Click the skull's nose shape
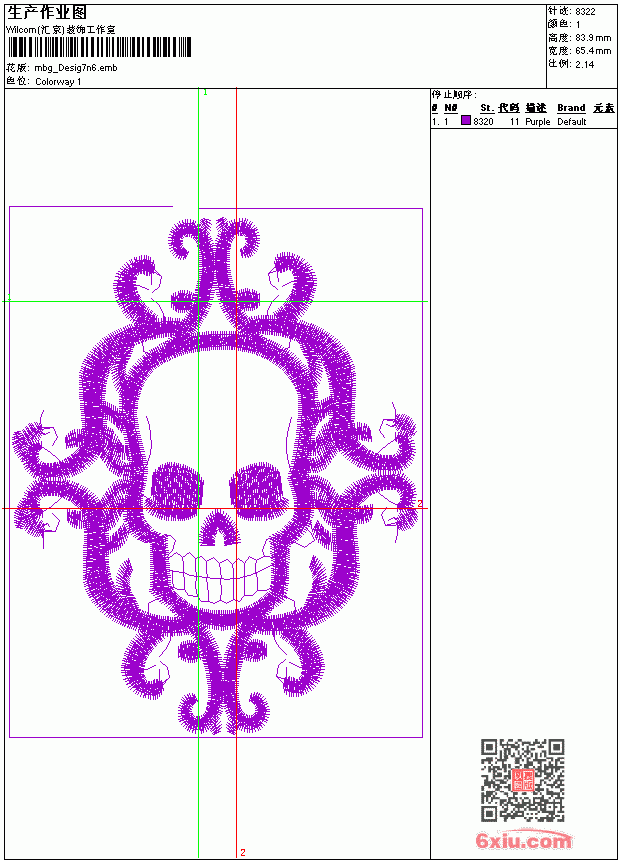Viewport: 620px width, 860px height. pos(219,529)
